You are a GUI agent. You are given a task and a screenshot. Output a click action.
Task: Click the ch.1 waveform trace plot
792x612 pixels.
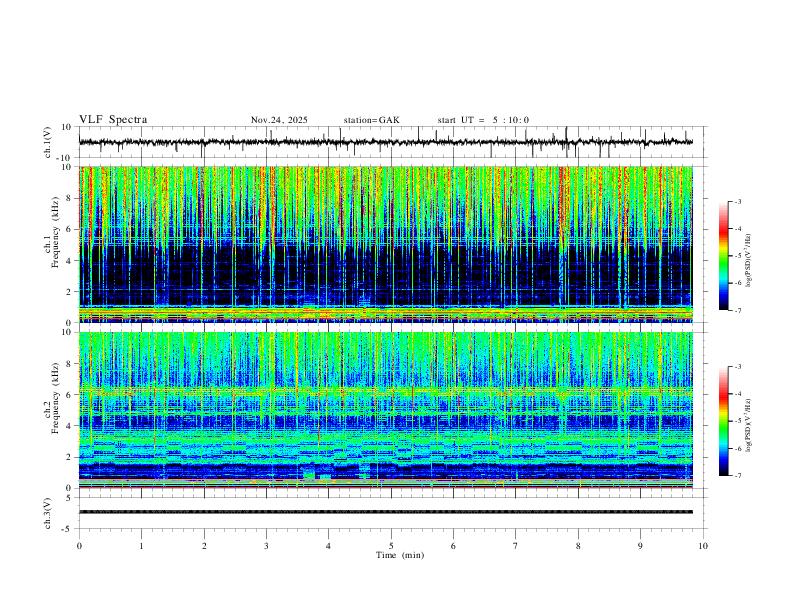tap(386, 142)
